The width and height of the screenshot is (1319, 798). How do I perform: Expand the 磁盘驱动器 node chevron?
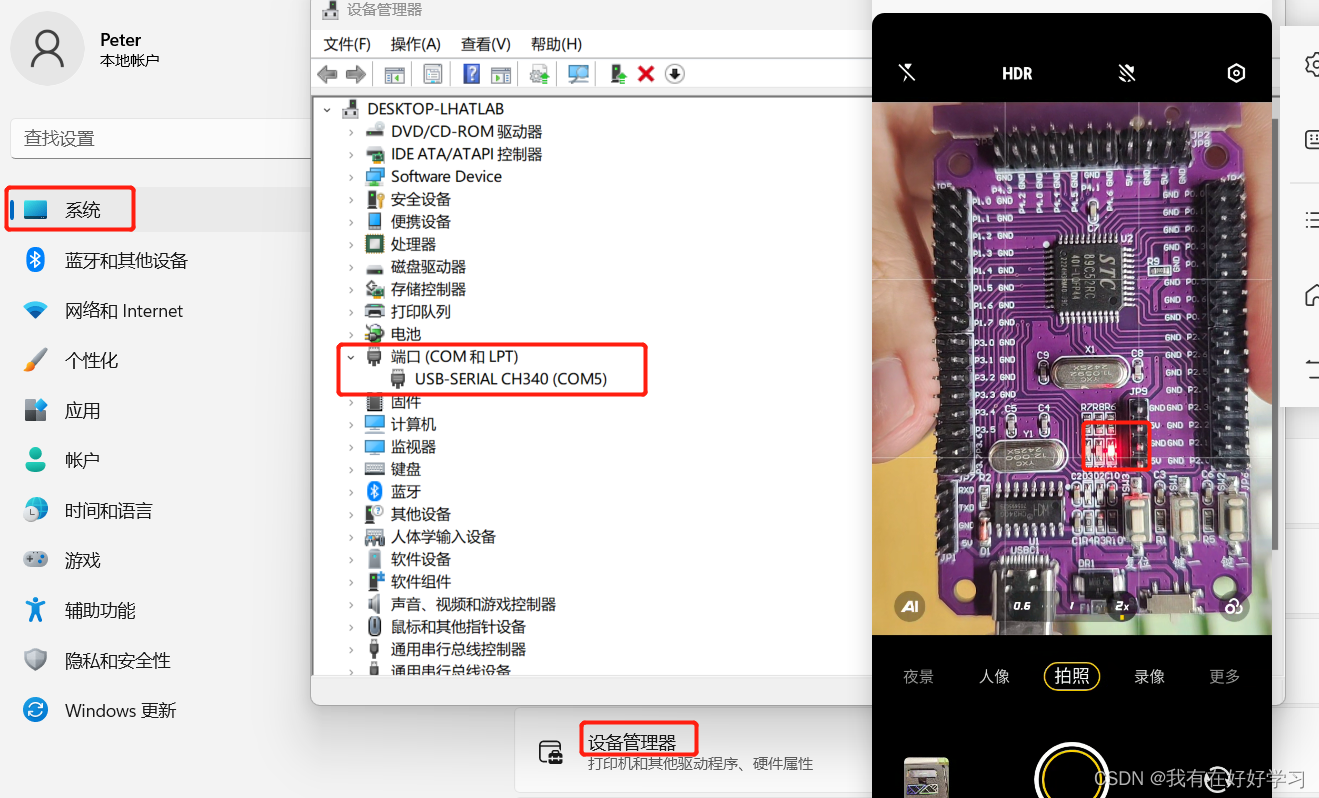(351, 267)
